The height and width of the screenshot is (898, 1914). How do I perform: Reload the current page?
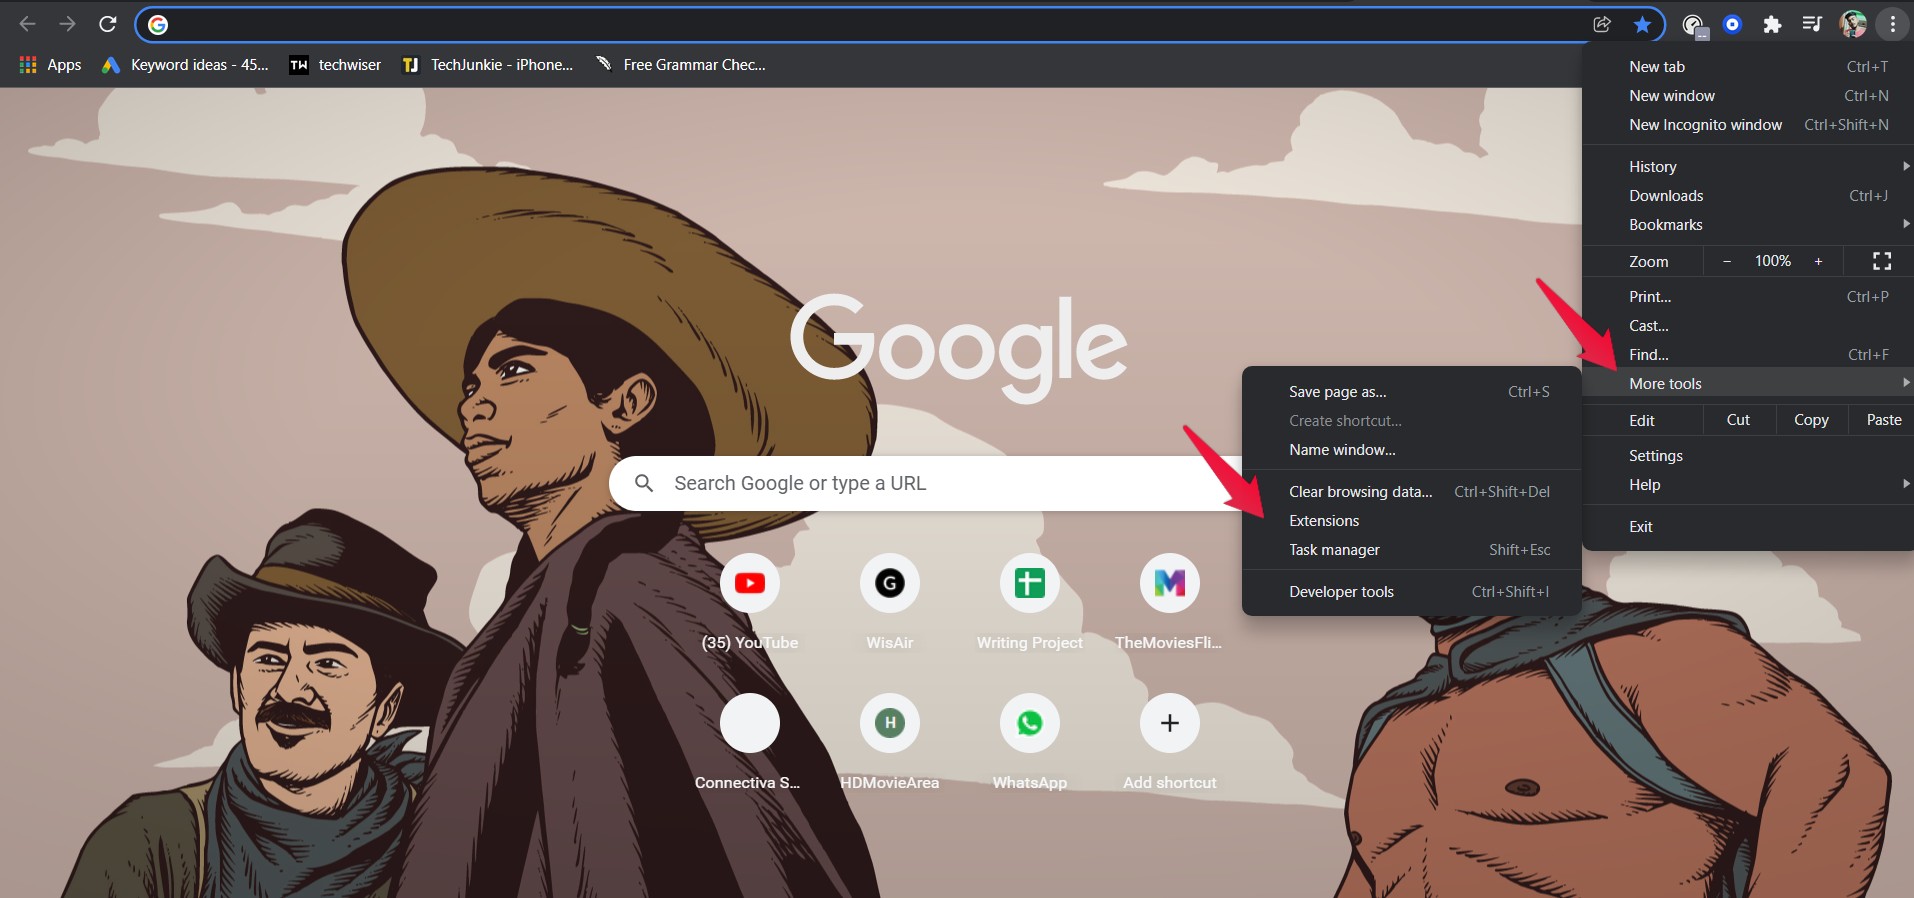(108, 24)
